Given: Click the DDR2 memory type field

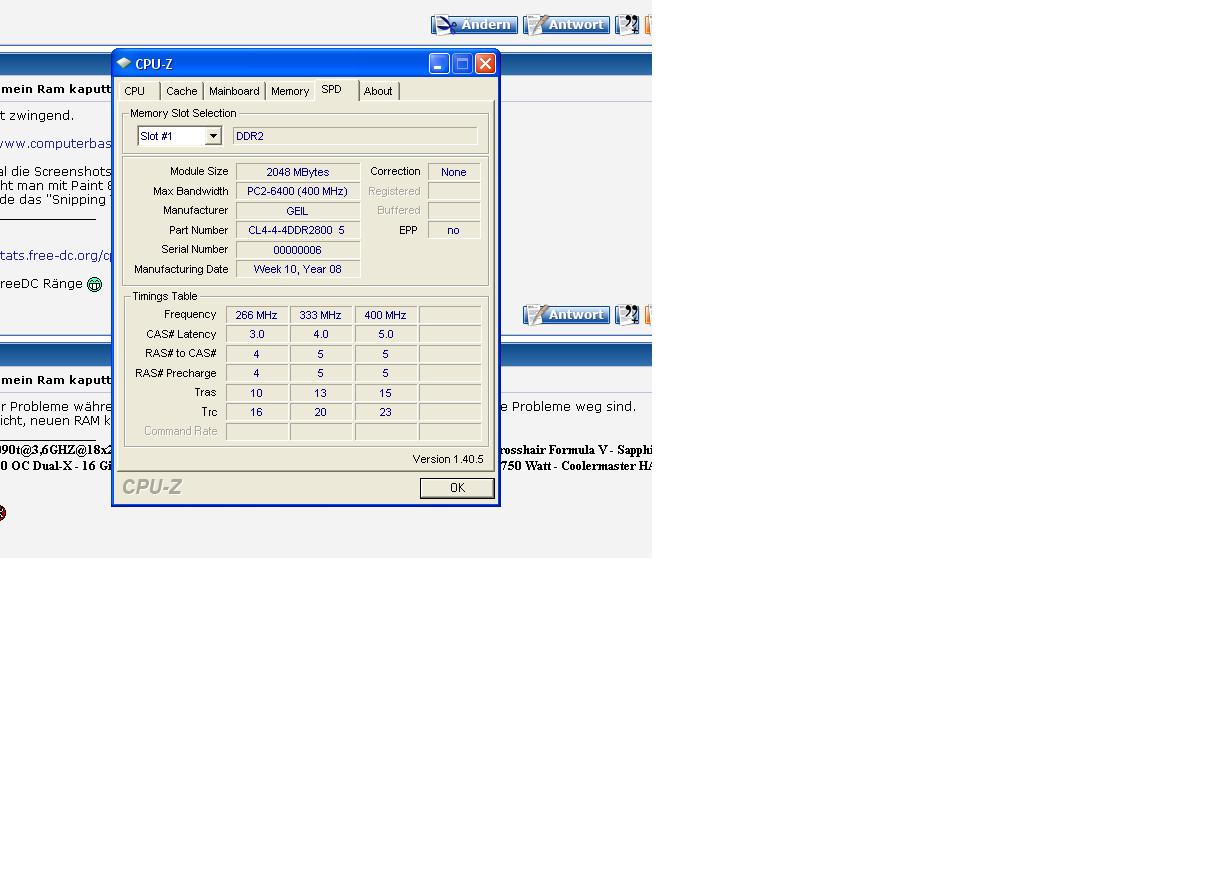Looking at the screenshot, I should pyautogui.click(x=355, y=136).
